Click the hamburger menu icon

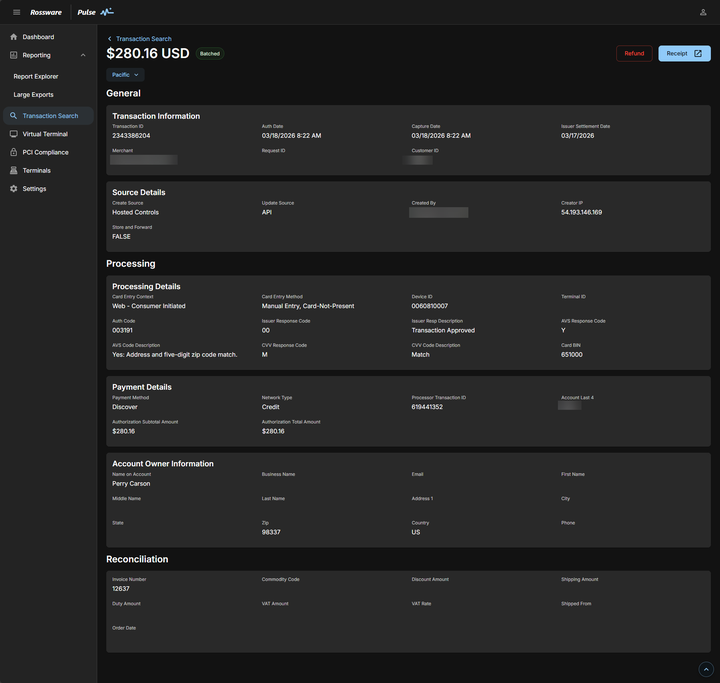[x=16, y=12]
